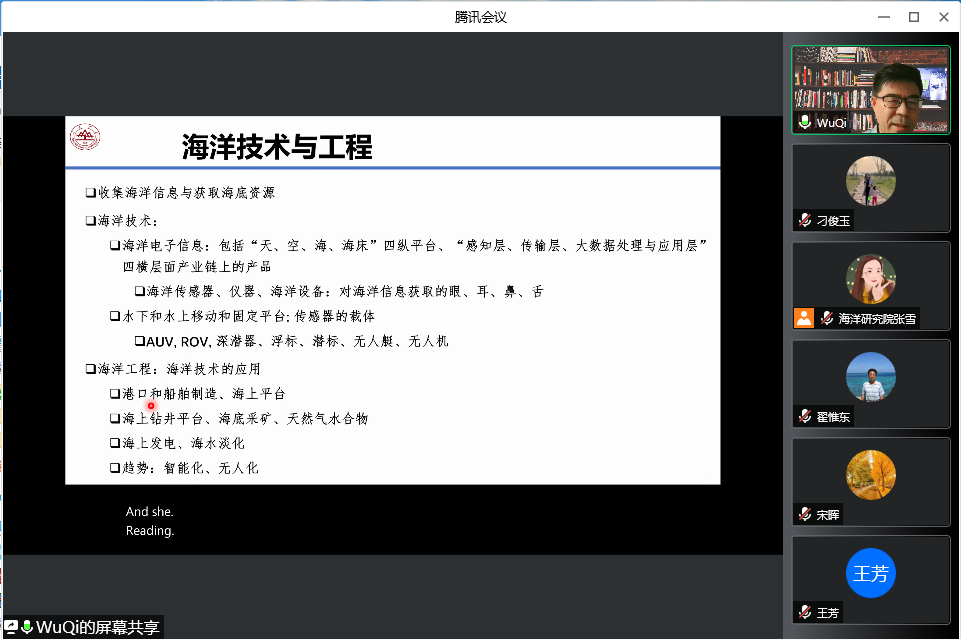Image resolution: width=961 pixels, height=640 pixels.
Task: Click the university logo on the slide
Action: tap(85, 137)
